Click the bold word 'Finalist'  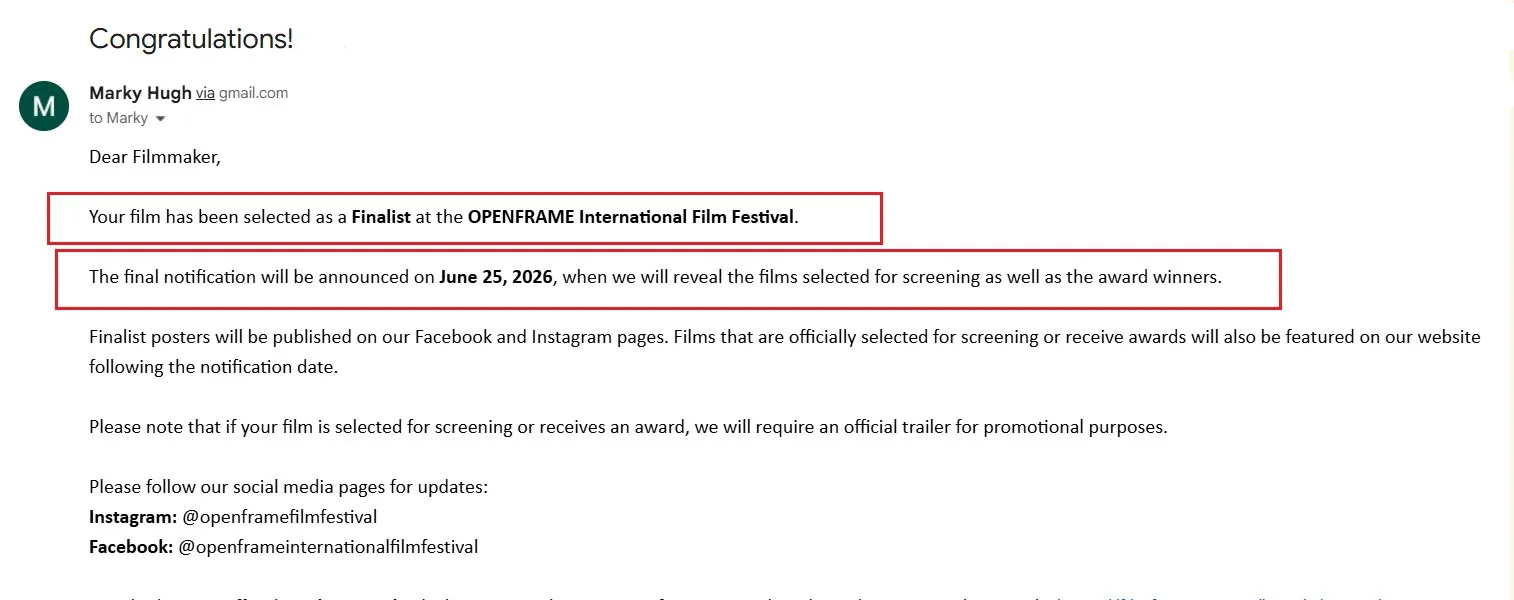(x=381, y=217)
